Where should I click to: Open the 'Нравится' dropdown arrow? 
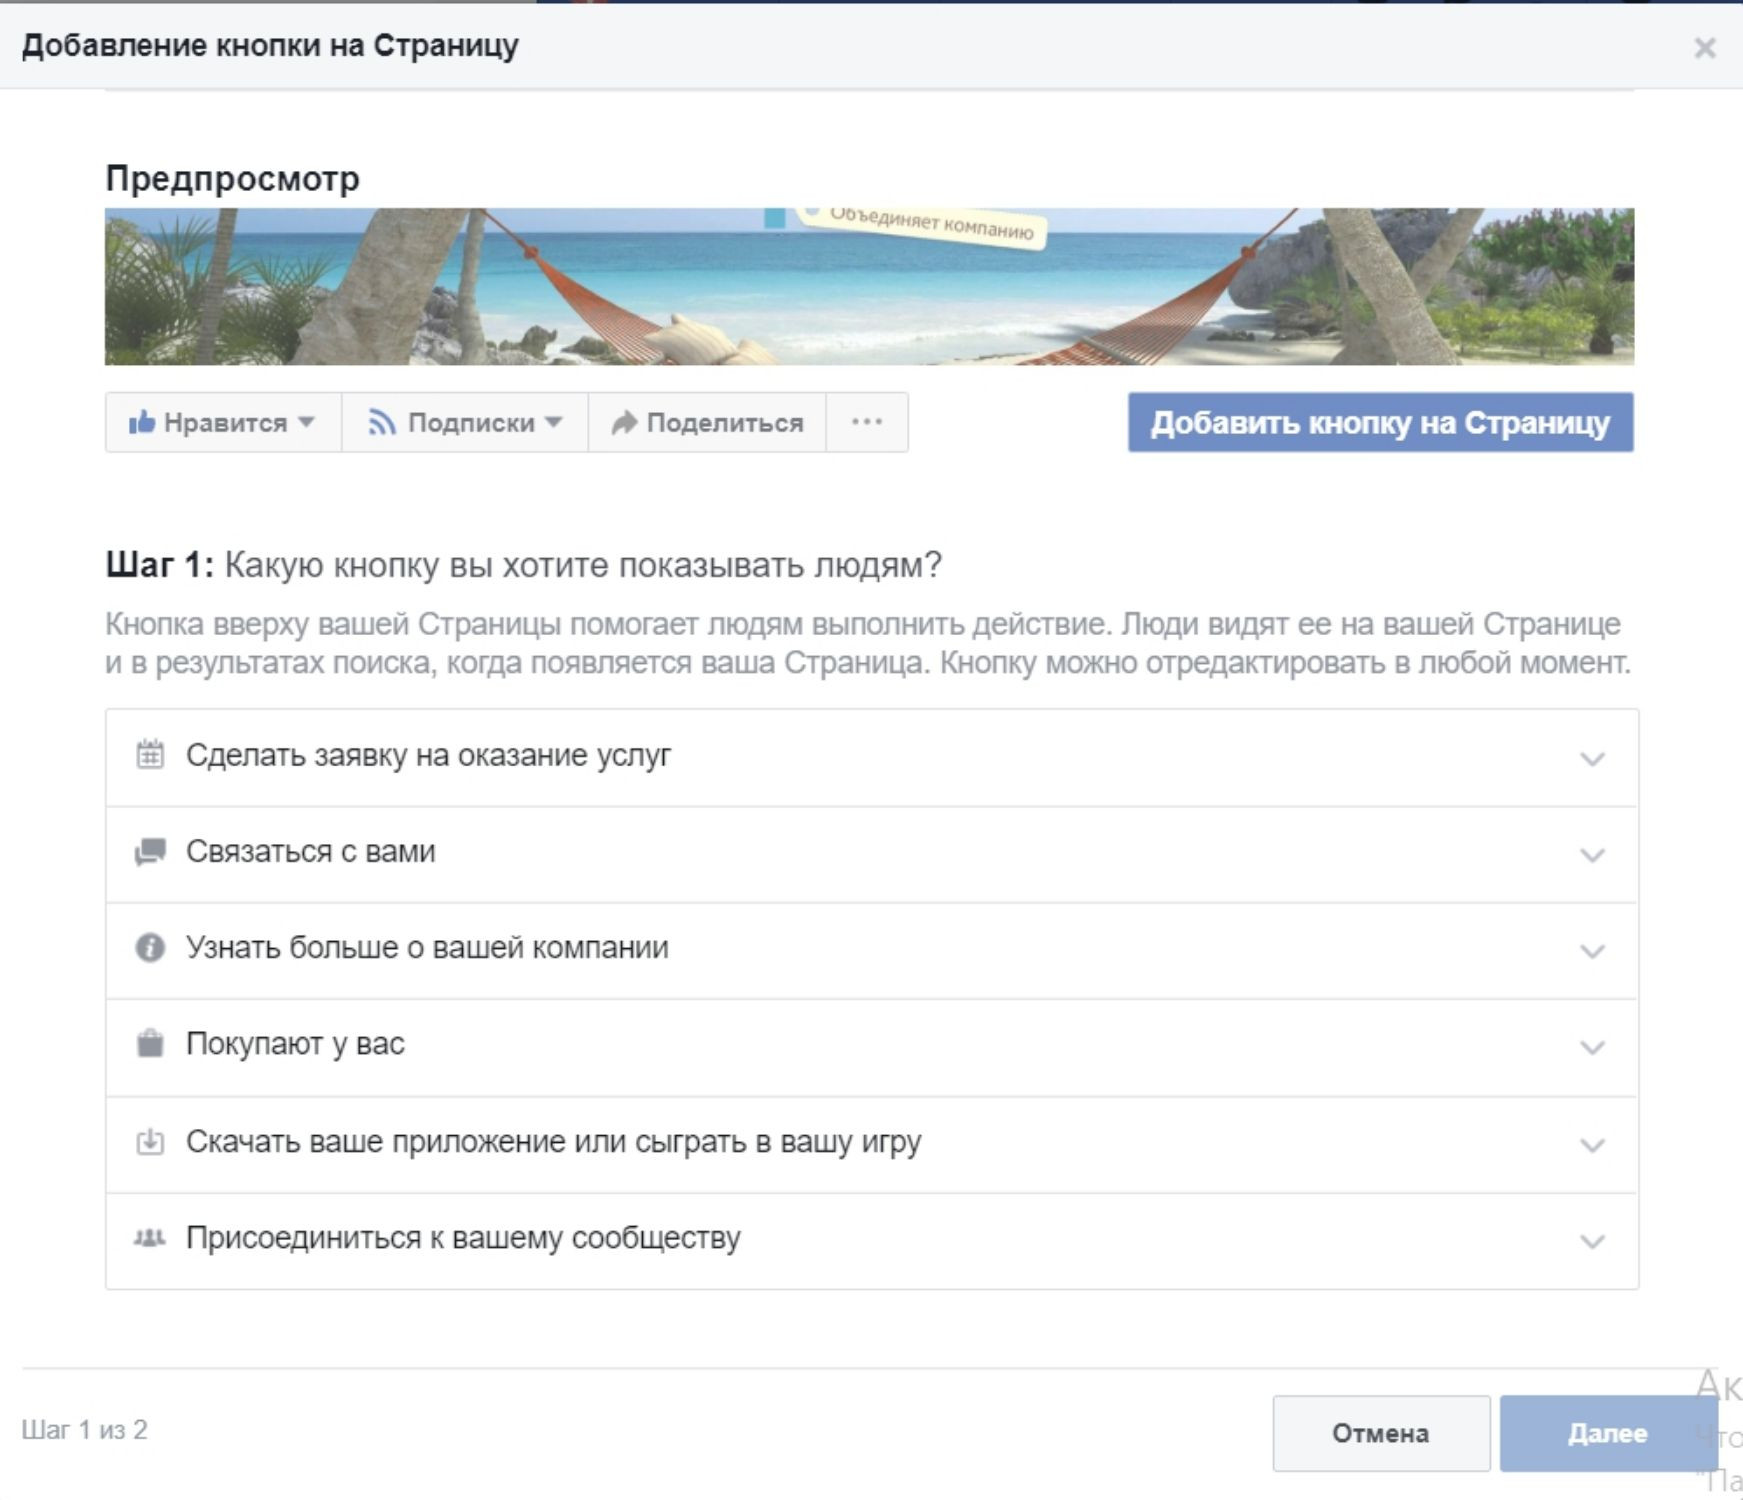coord(307,422)
